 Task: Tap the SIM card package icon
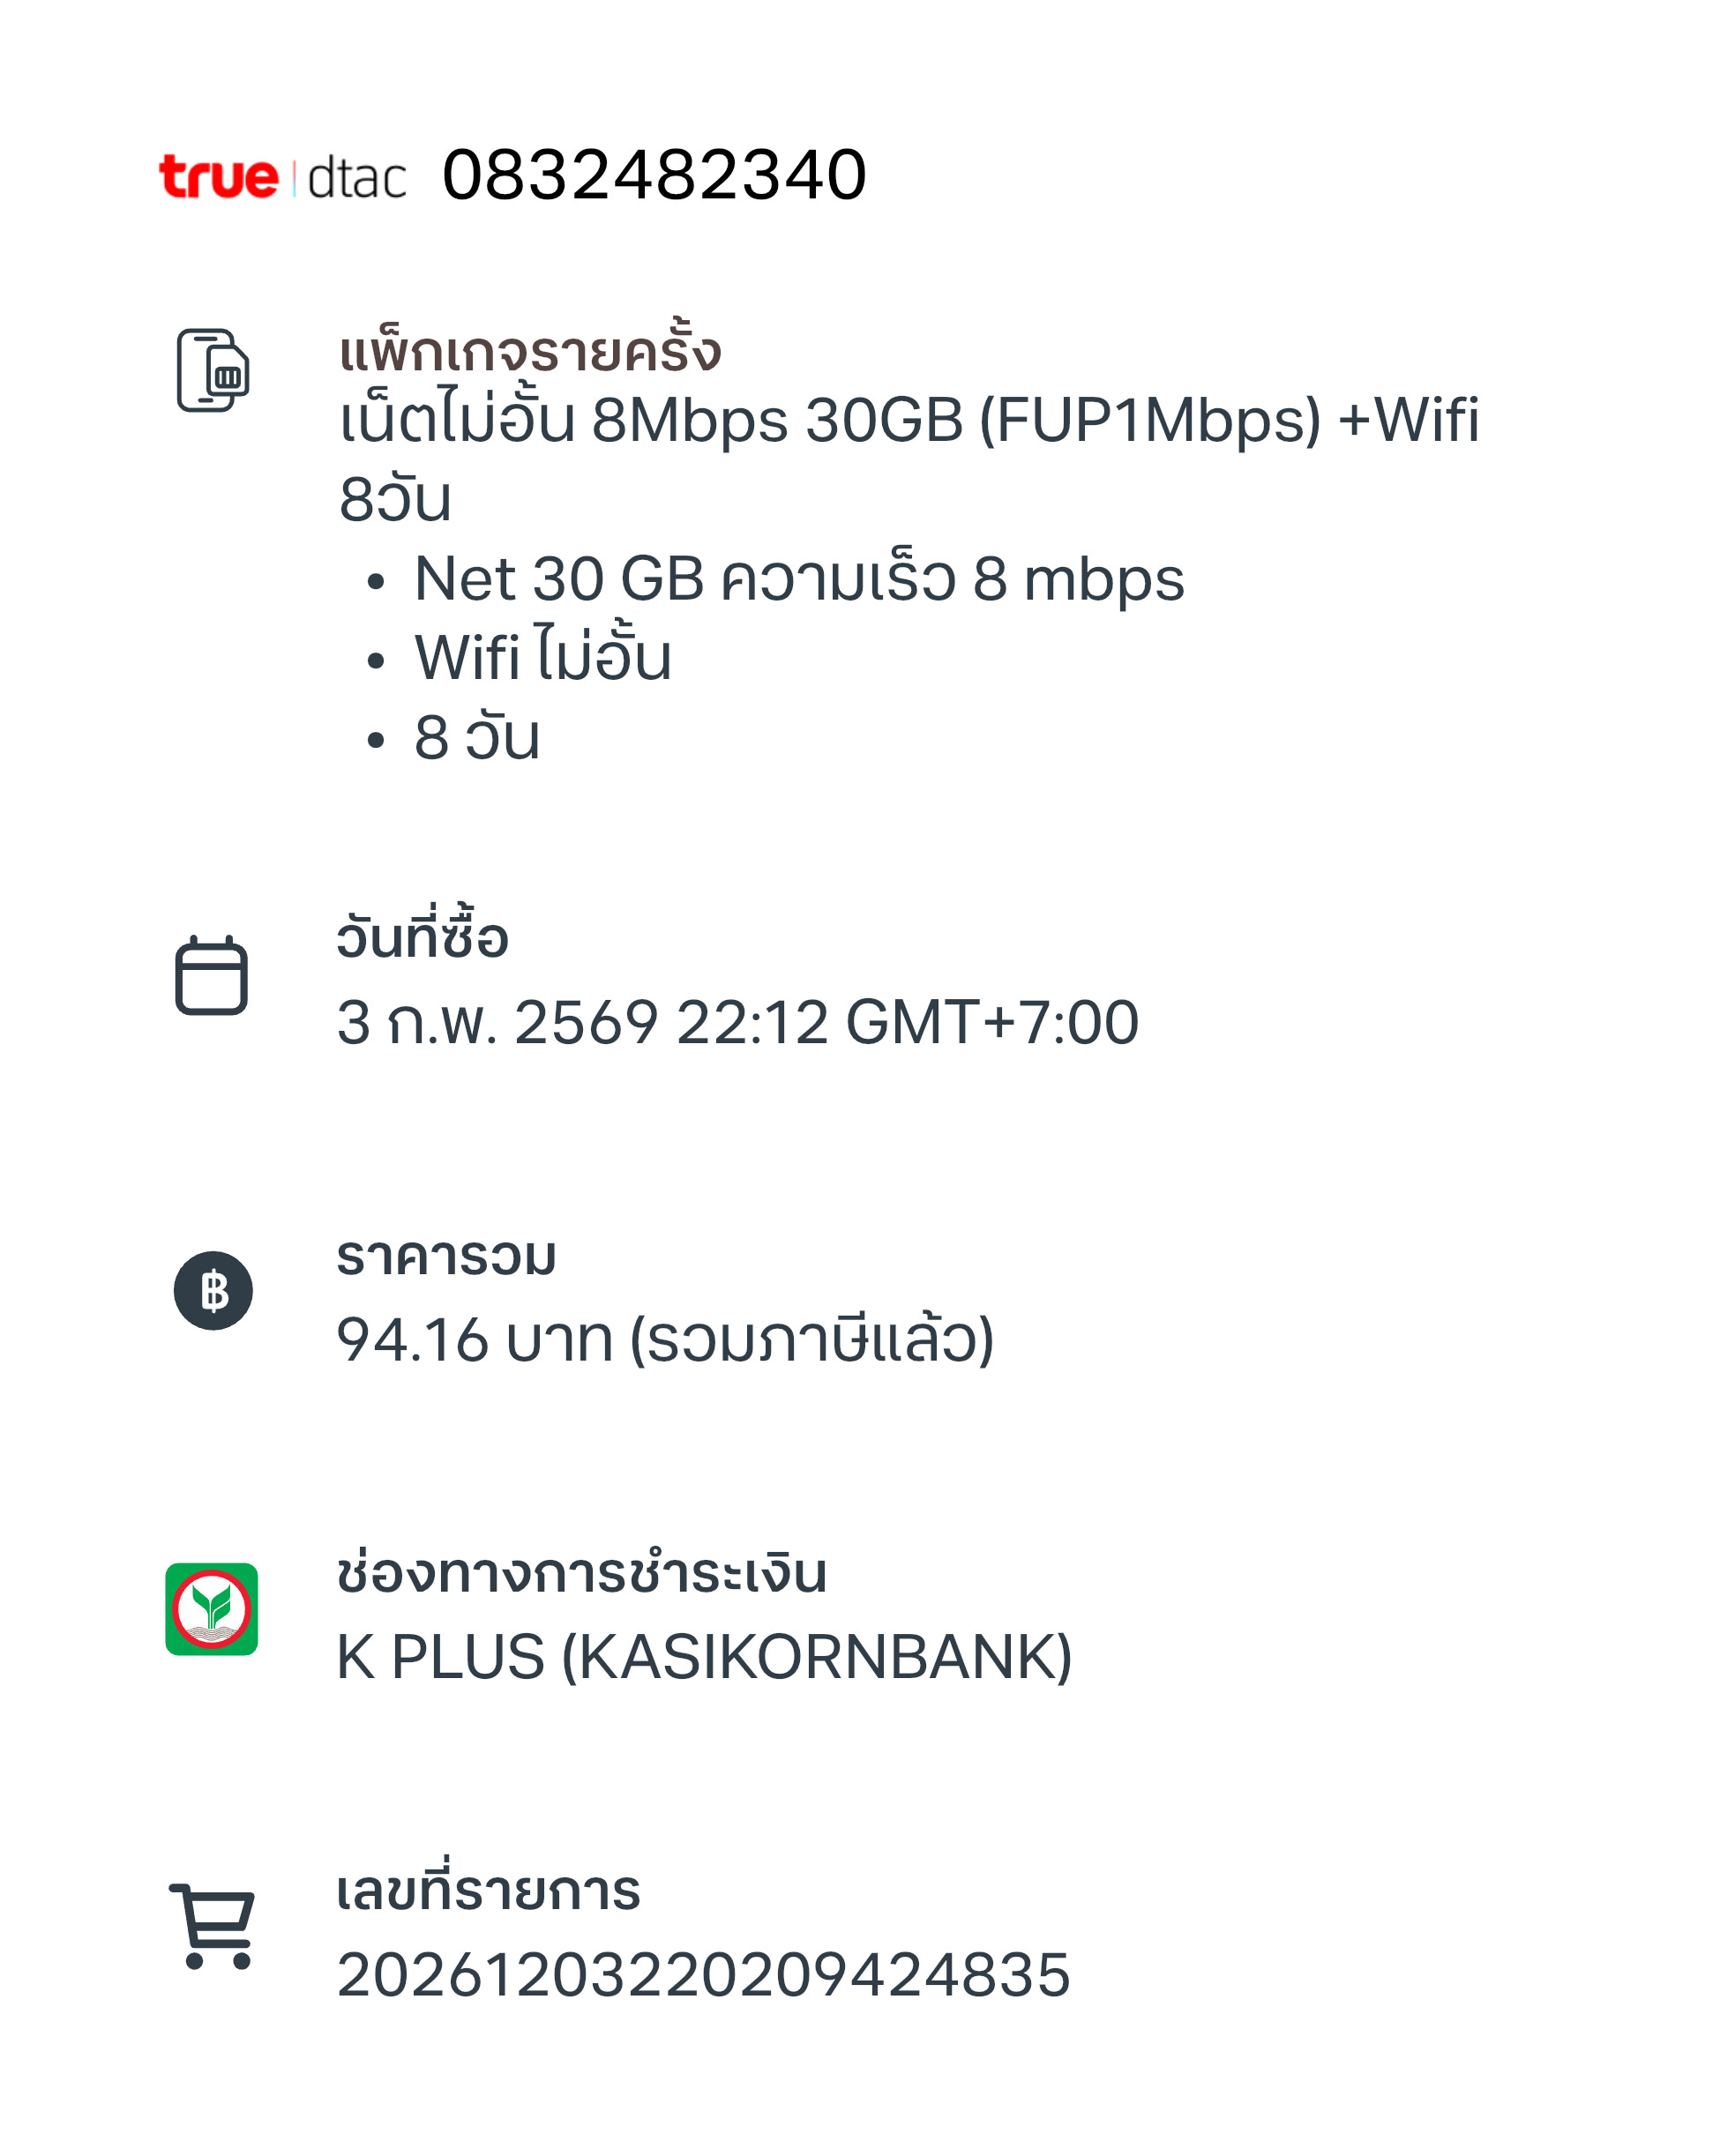(x=213, y=370)
